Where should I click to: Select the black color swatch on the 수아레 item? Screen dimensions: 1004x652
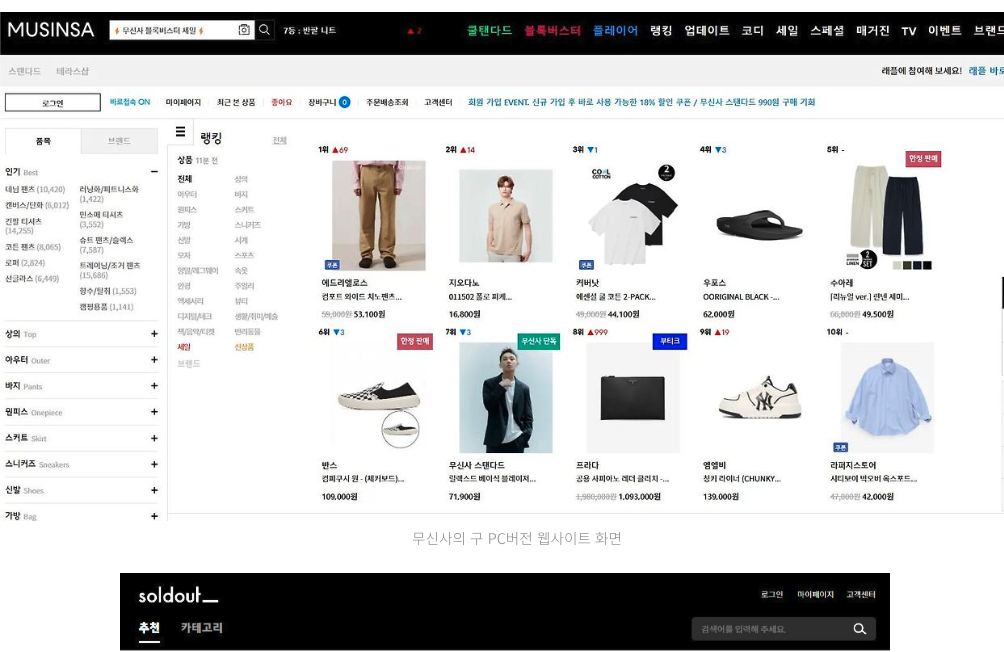click(927, 265)
